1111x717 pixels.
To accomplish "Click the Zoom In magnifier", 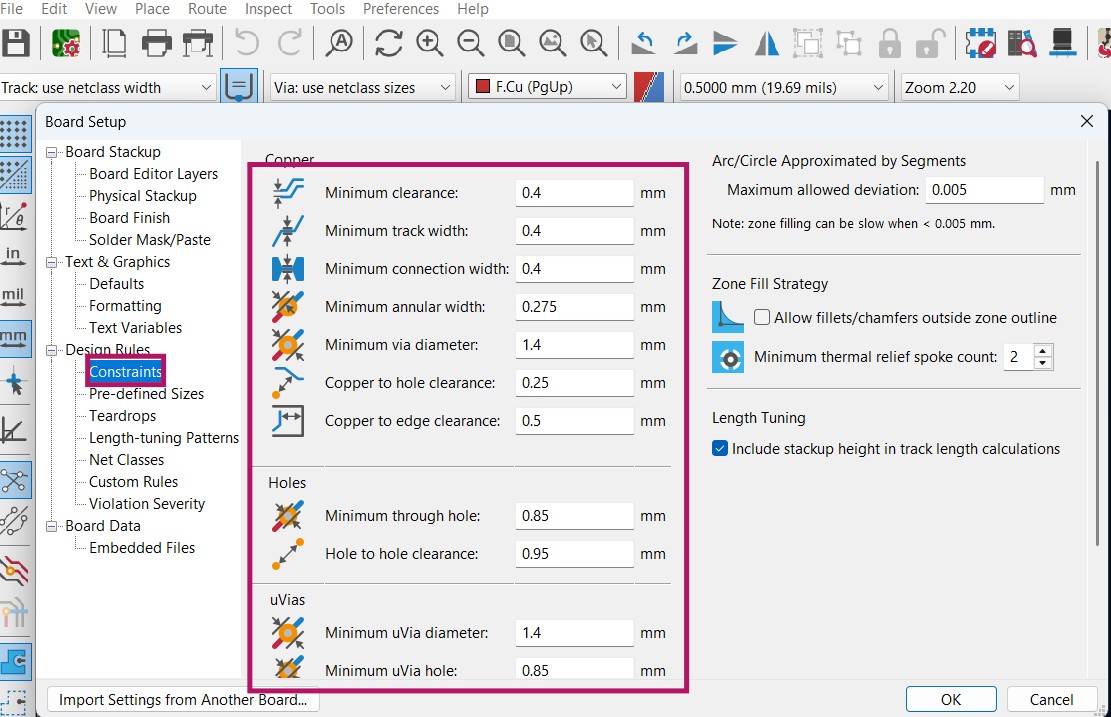I will [429, 44].
